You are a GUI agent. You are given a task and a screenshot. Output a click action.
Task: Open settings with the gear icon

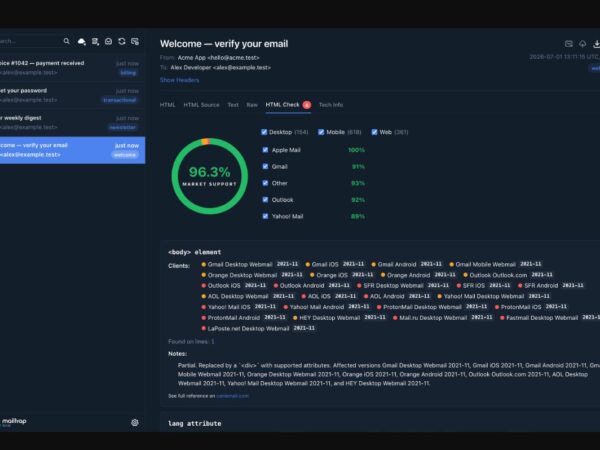(x=135, y=422)
